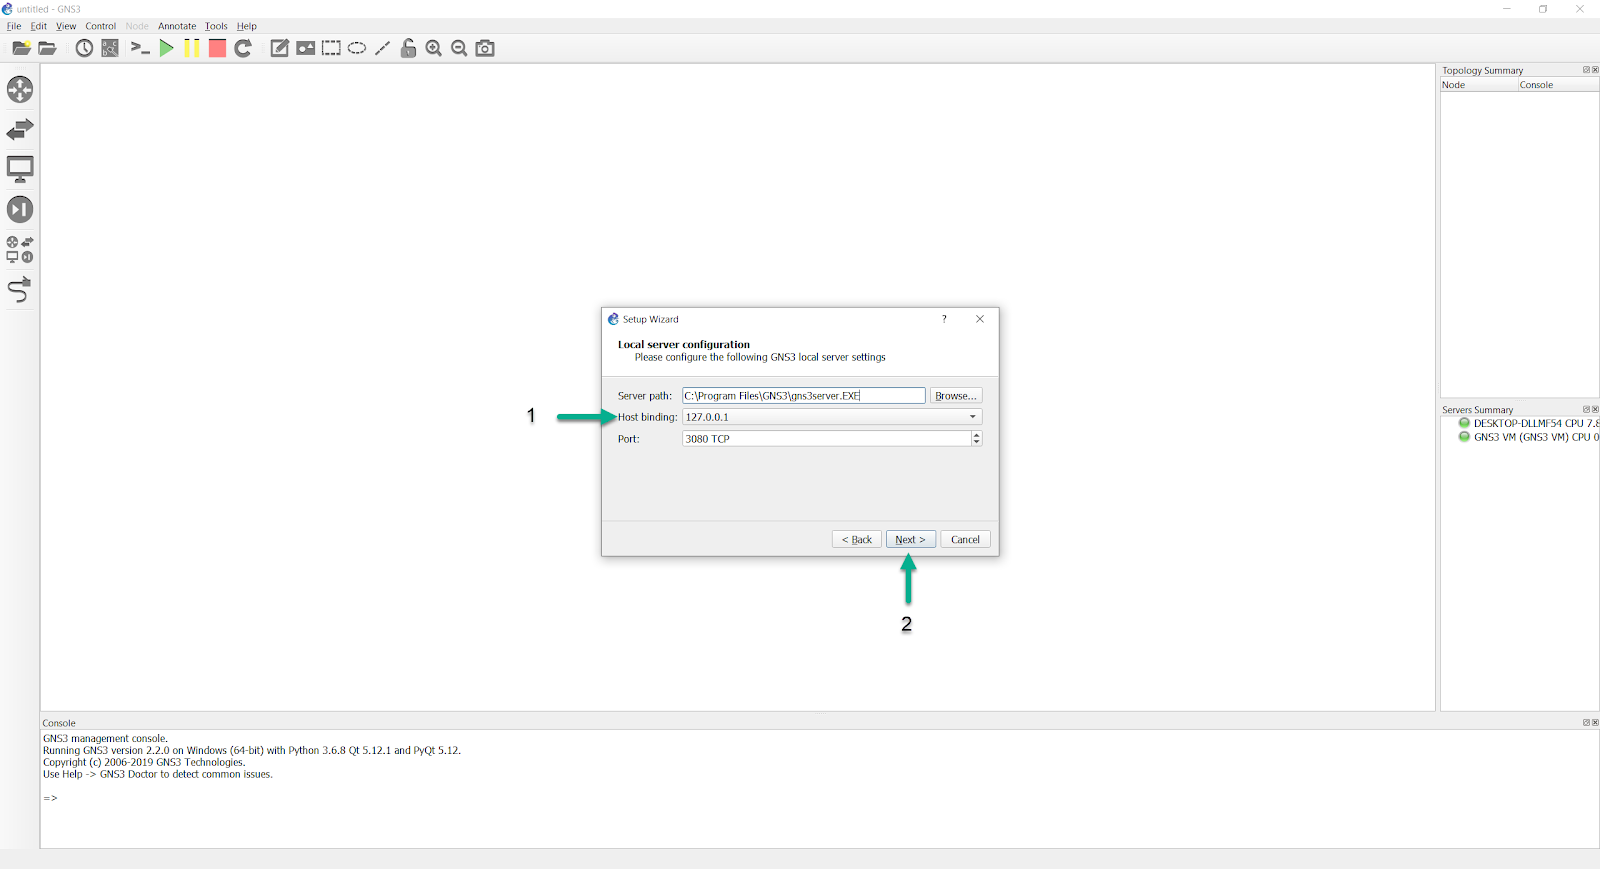Image resolution: width=1600 pixels, height=869 pixels.
Task: Float the Servers Summary panel
Action: 1586,409
